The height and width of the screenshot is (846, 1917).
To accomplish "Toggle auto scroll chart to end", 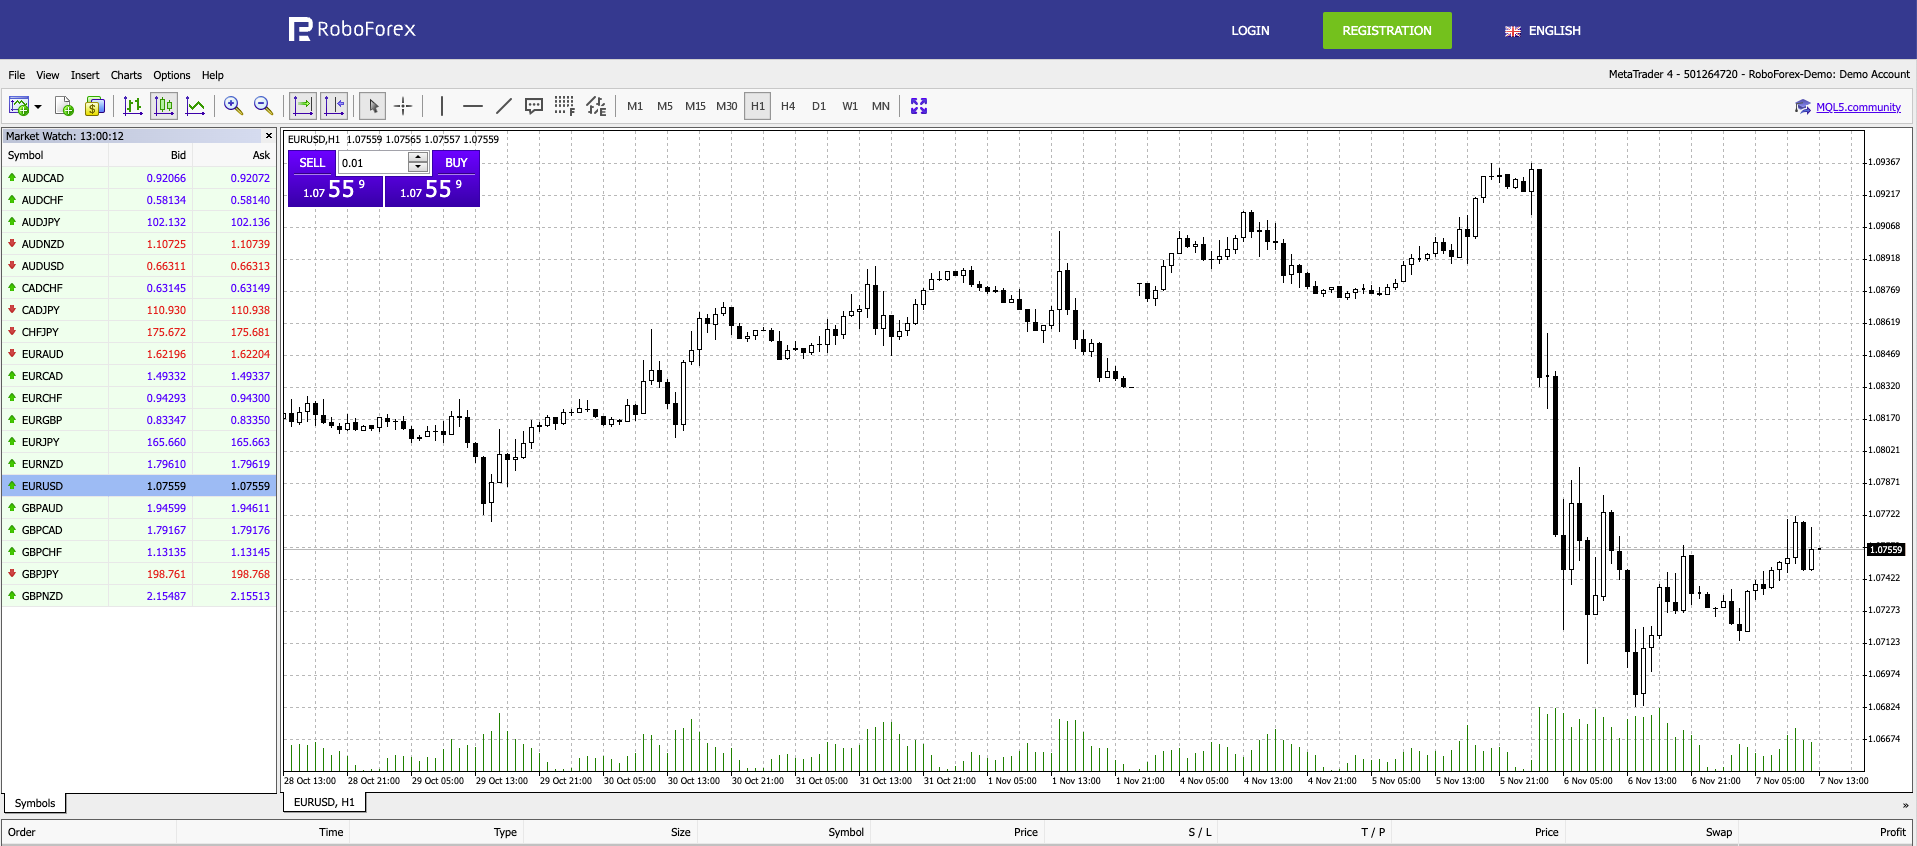I will [x=303, y=106].
